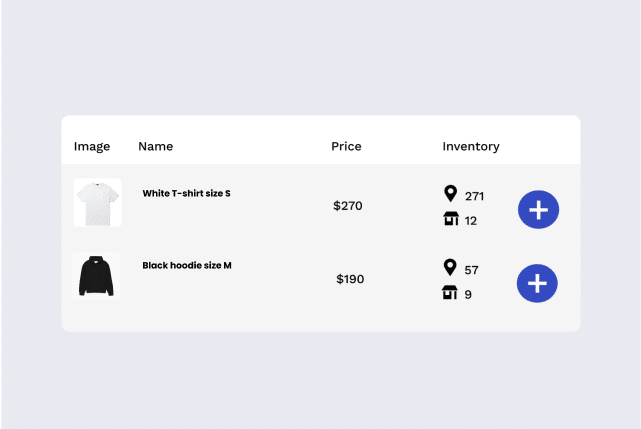Viewport: 641px width, 429px height.
Task: Click the 57 location stock count
Action: tap(471, 270)
